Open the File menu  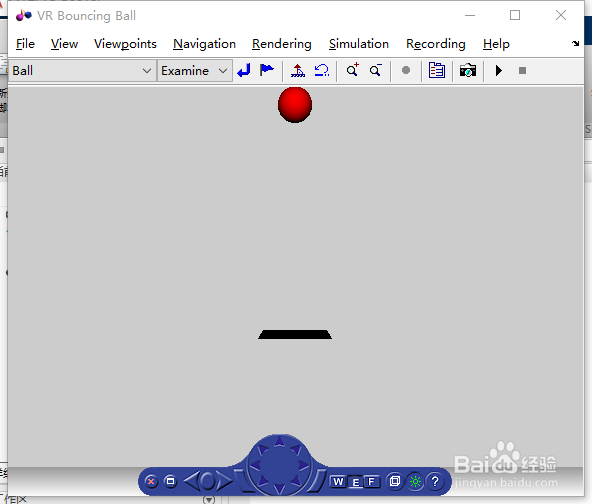(x=25, y=44)
